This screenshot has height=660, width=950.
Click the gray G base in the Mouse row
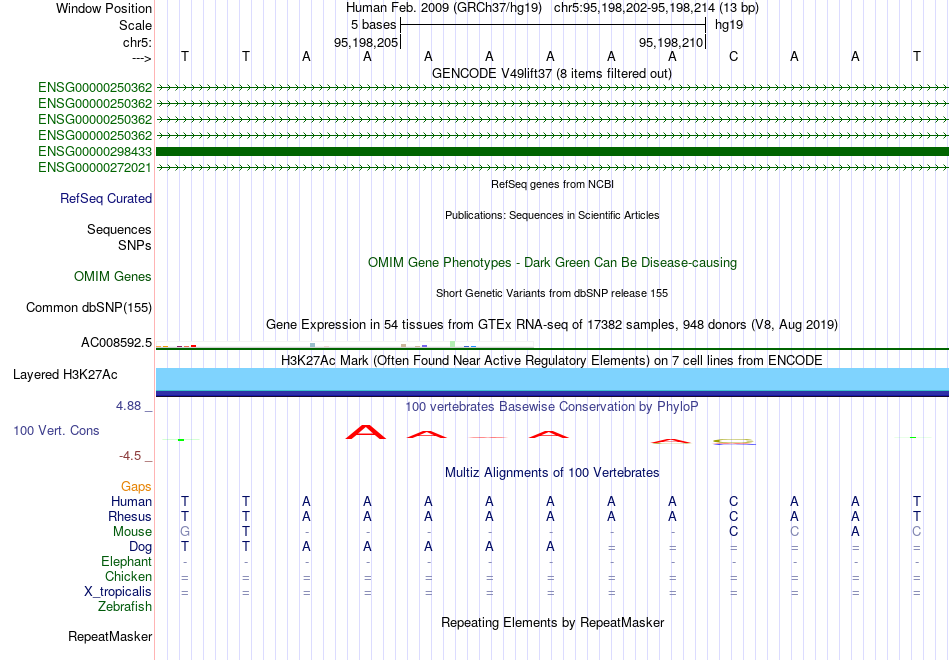[185, 532]
